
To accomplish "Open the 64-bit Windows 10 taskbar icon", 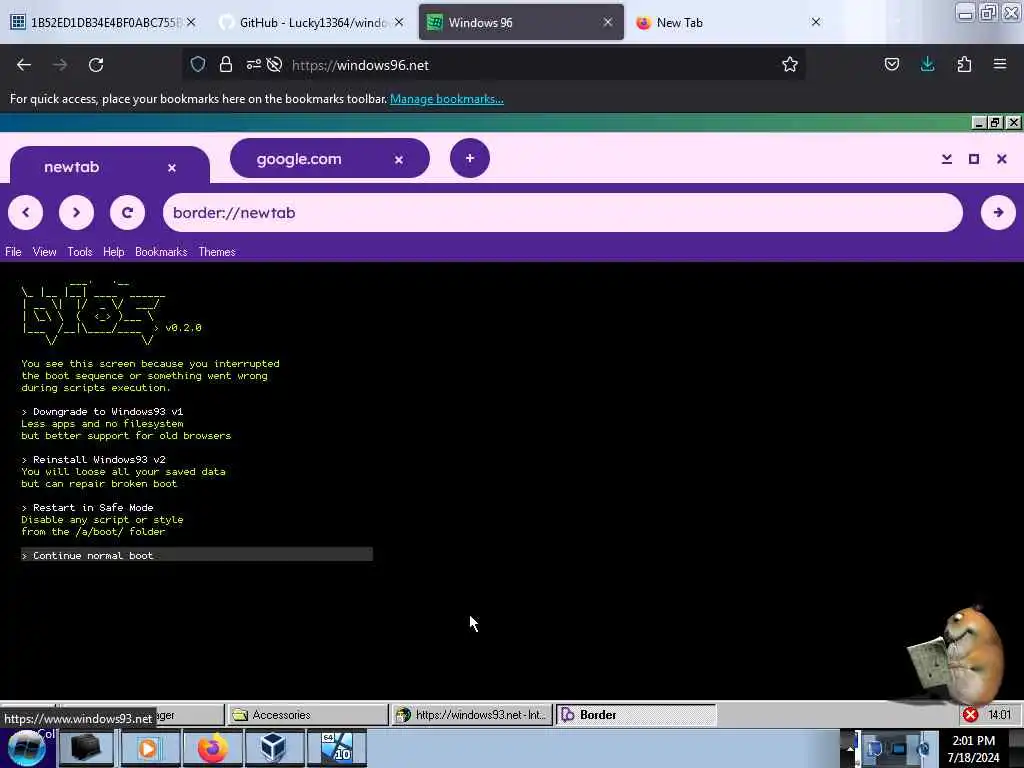I will pyautogui.click(x=337, y=748).
